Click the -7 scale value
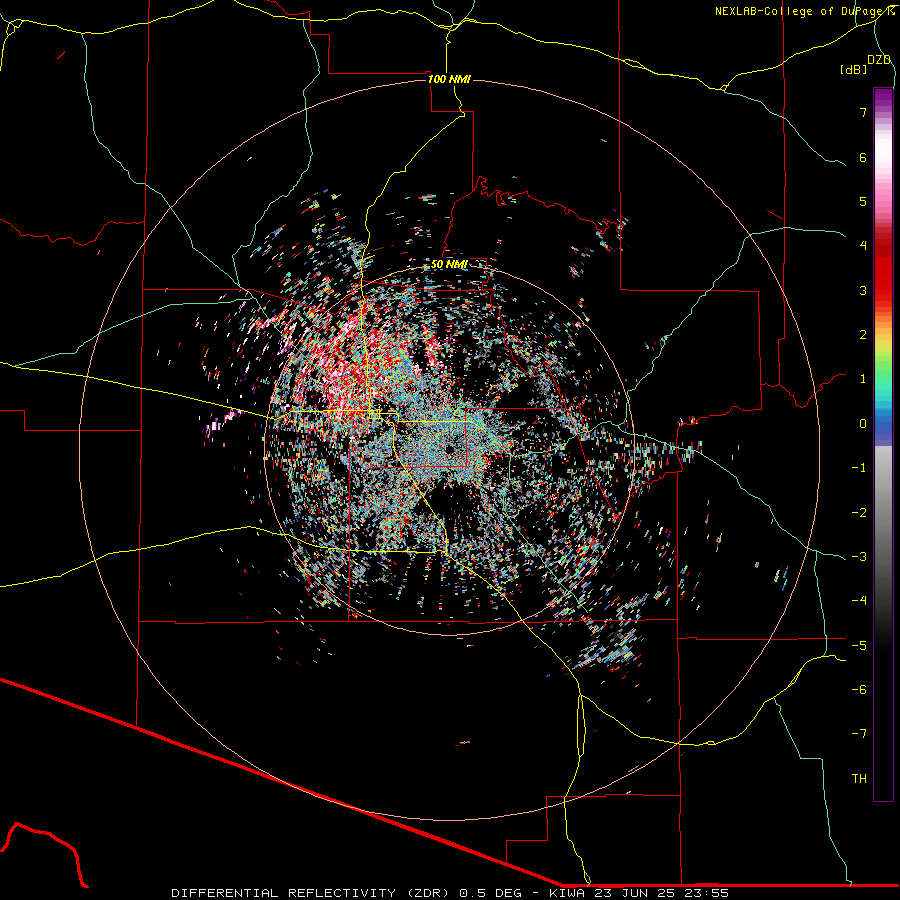The height and width of the screenshot is (900, 900). [859, 734]
